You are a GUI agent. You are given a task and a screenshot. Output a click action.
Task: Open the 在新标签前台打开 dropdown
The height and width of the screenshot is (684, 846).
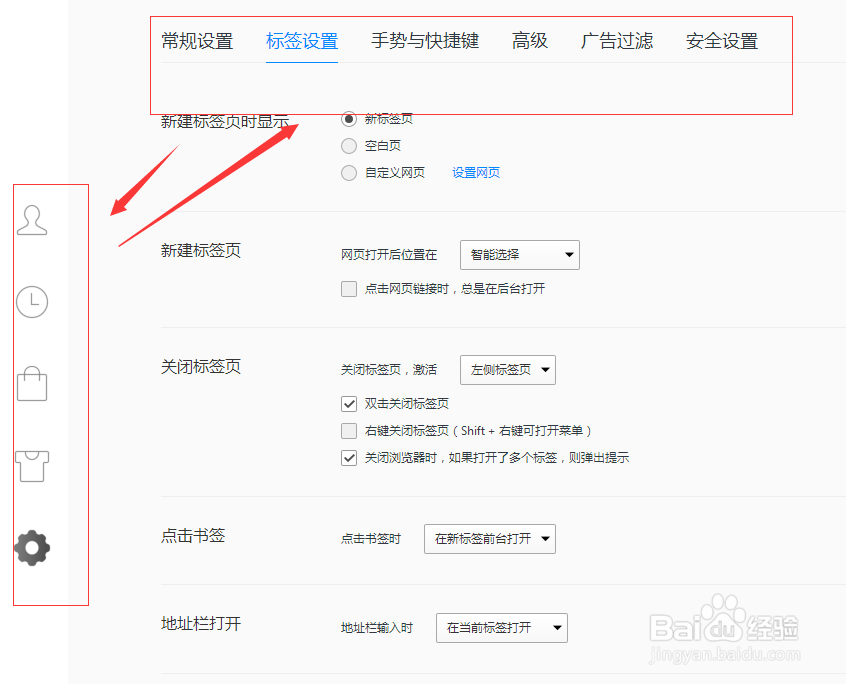coord(489,538)
